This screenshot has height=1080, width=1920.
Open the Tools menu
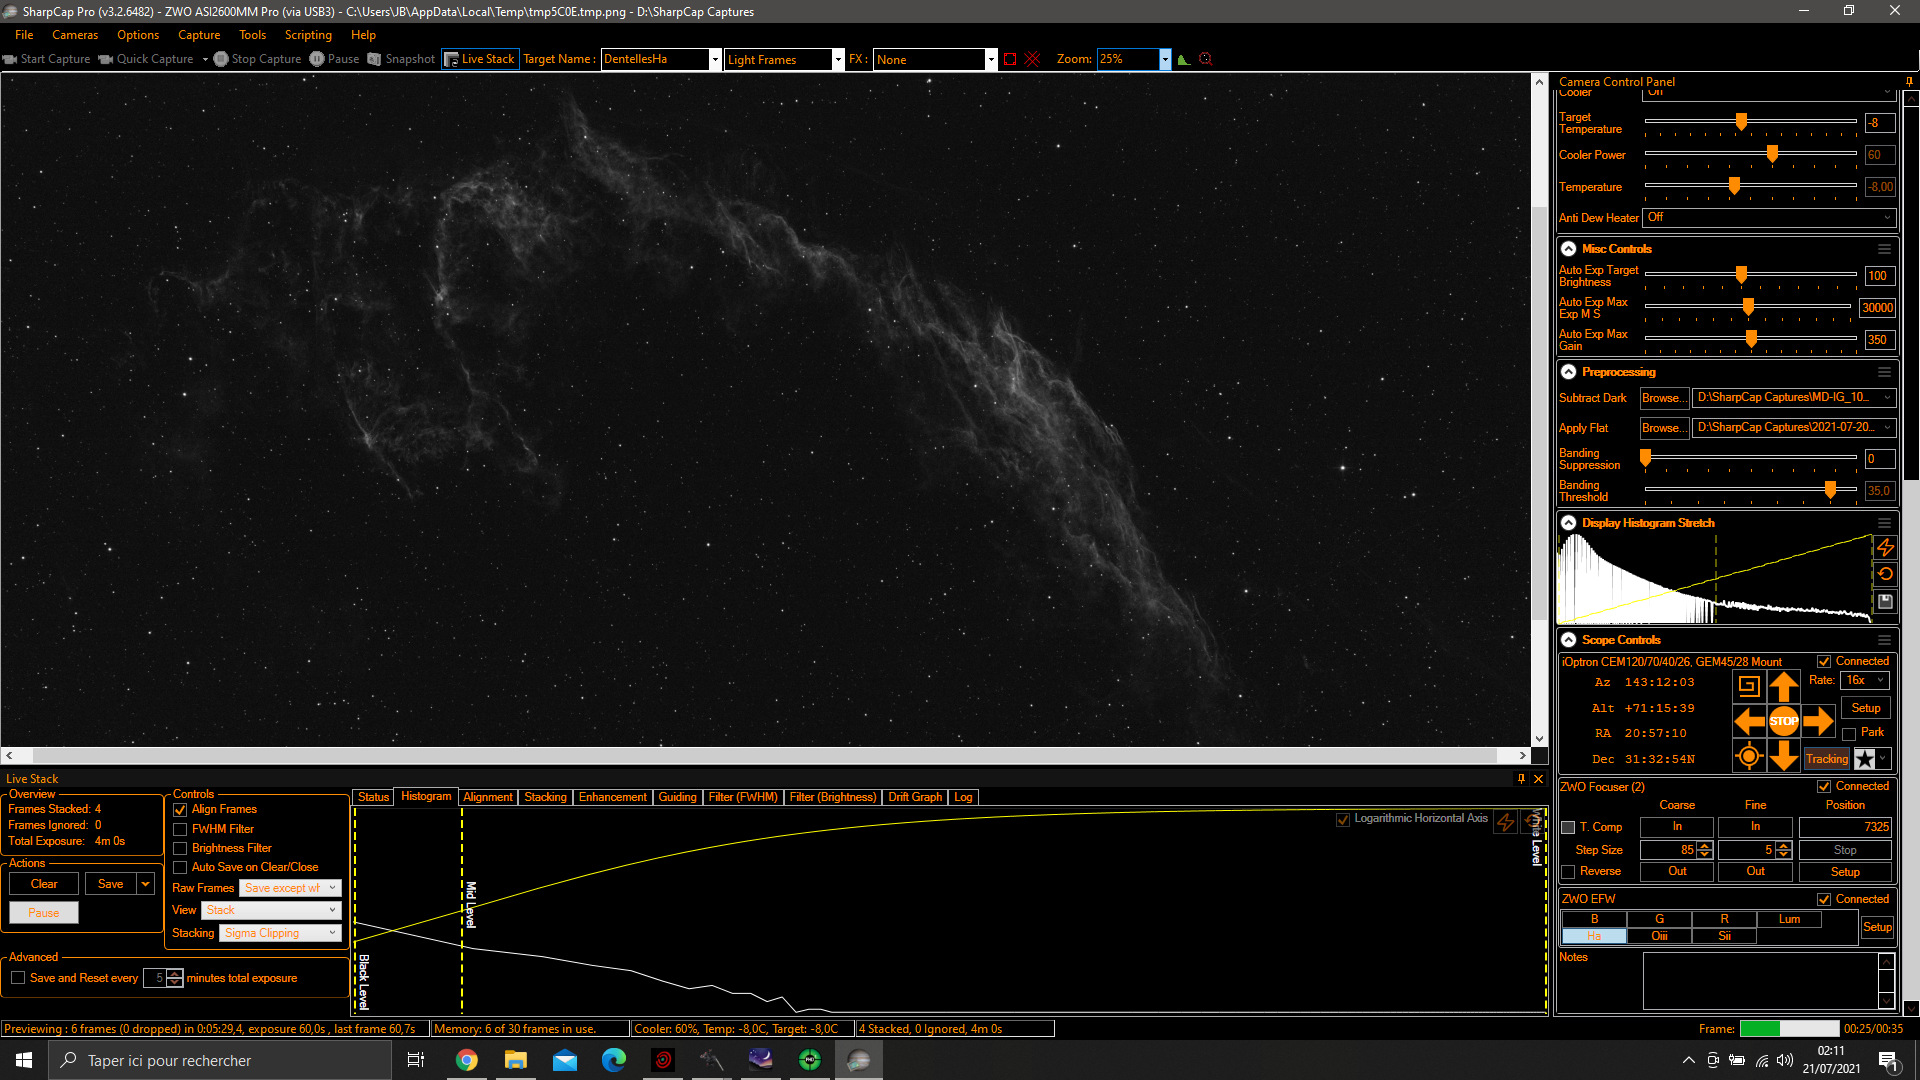point(252,35)
